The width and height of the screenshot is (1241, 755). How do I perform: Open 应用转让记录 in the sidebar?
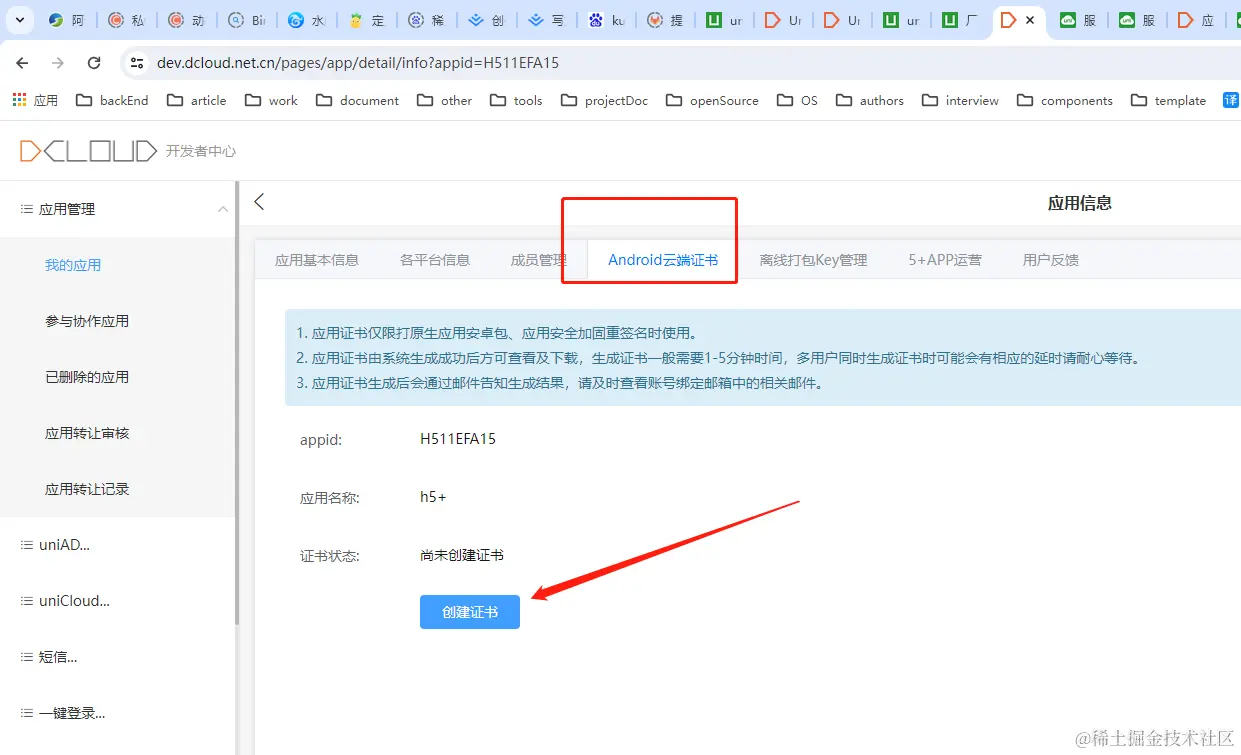[87, 489]
